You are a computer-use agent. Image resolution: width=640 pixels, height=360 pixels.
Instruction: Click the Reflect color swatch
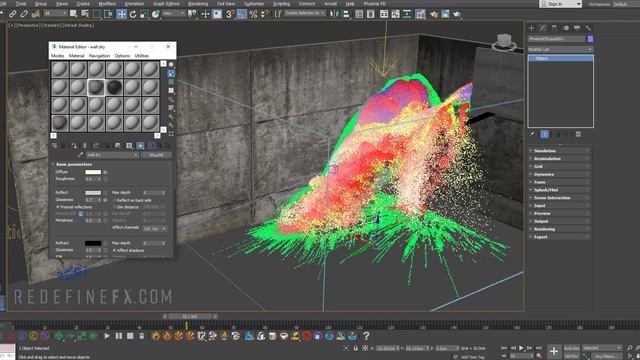[93, 192]
